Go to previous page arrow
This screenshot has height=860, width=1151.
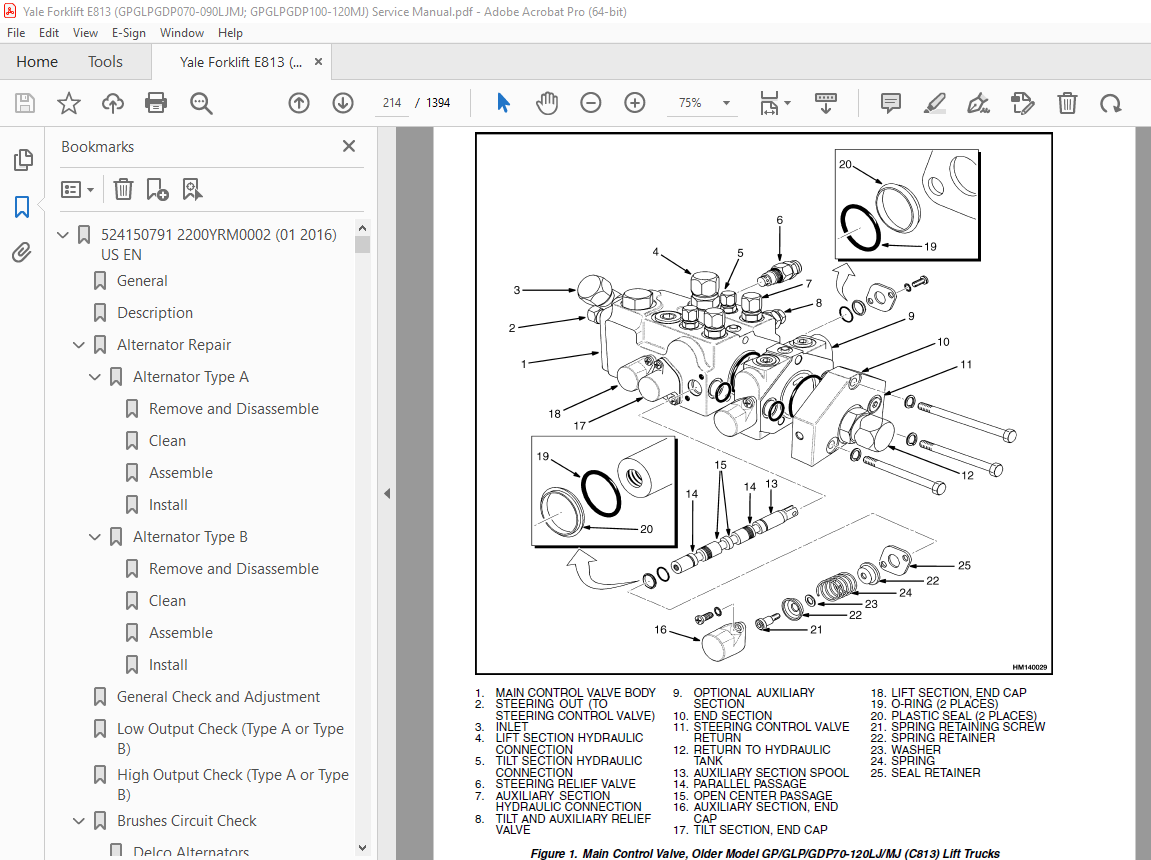(299, 103)
